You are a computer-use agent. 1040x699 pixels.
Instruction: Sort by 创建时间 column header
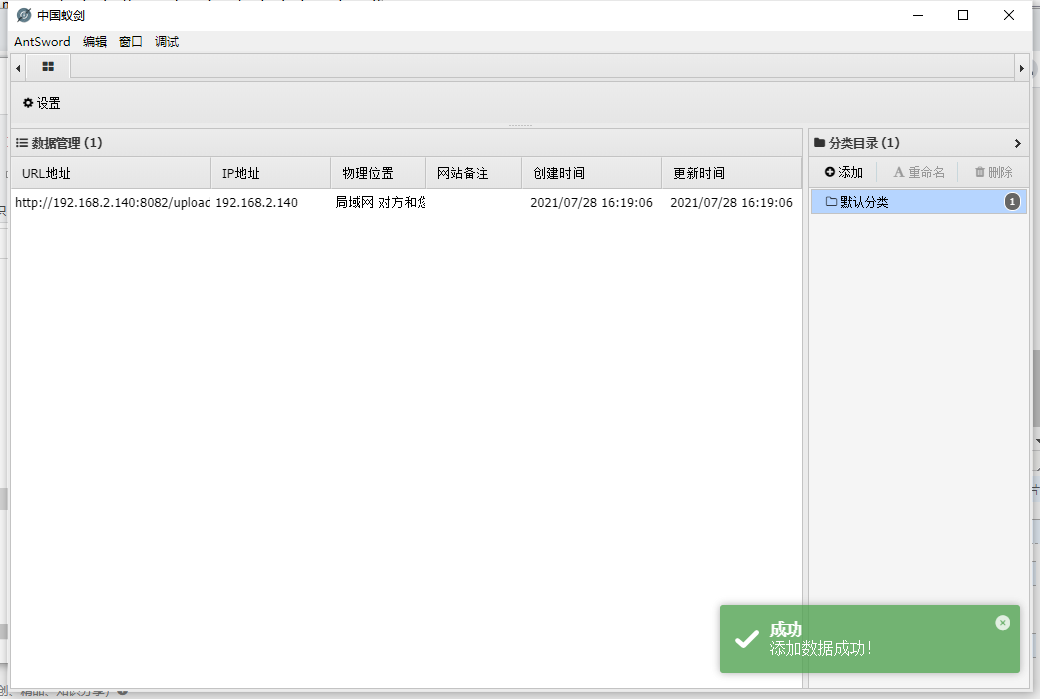point(592,173)
